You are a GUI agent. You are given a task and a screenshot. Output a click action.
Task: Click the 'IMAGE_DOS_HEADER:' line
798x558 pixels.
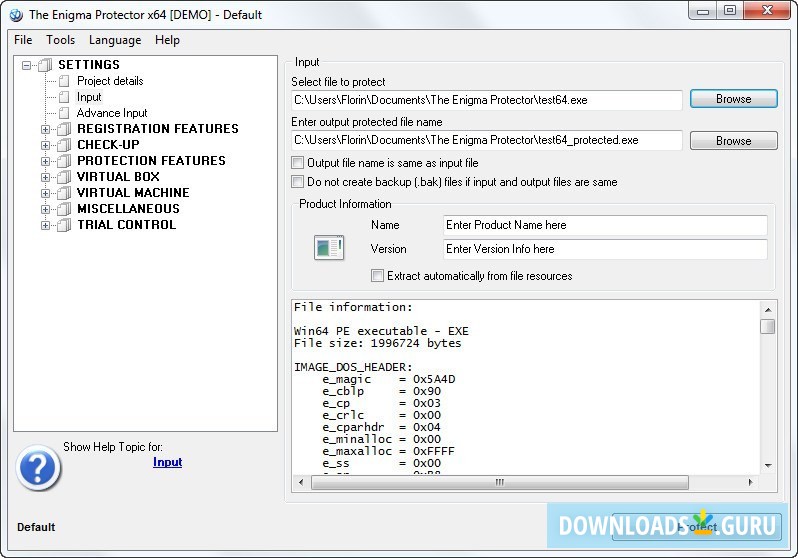point(353,367)
